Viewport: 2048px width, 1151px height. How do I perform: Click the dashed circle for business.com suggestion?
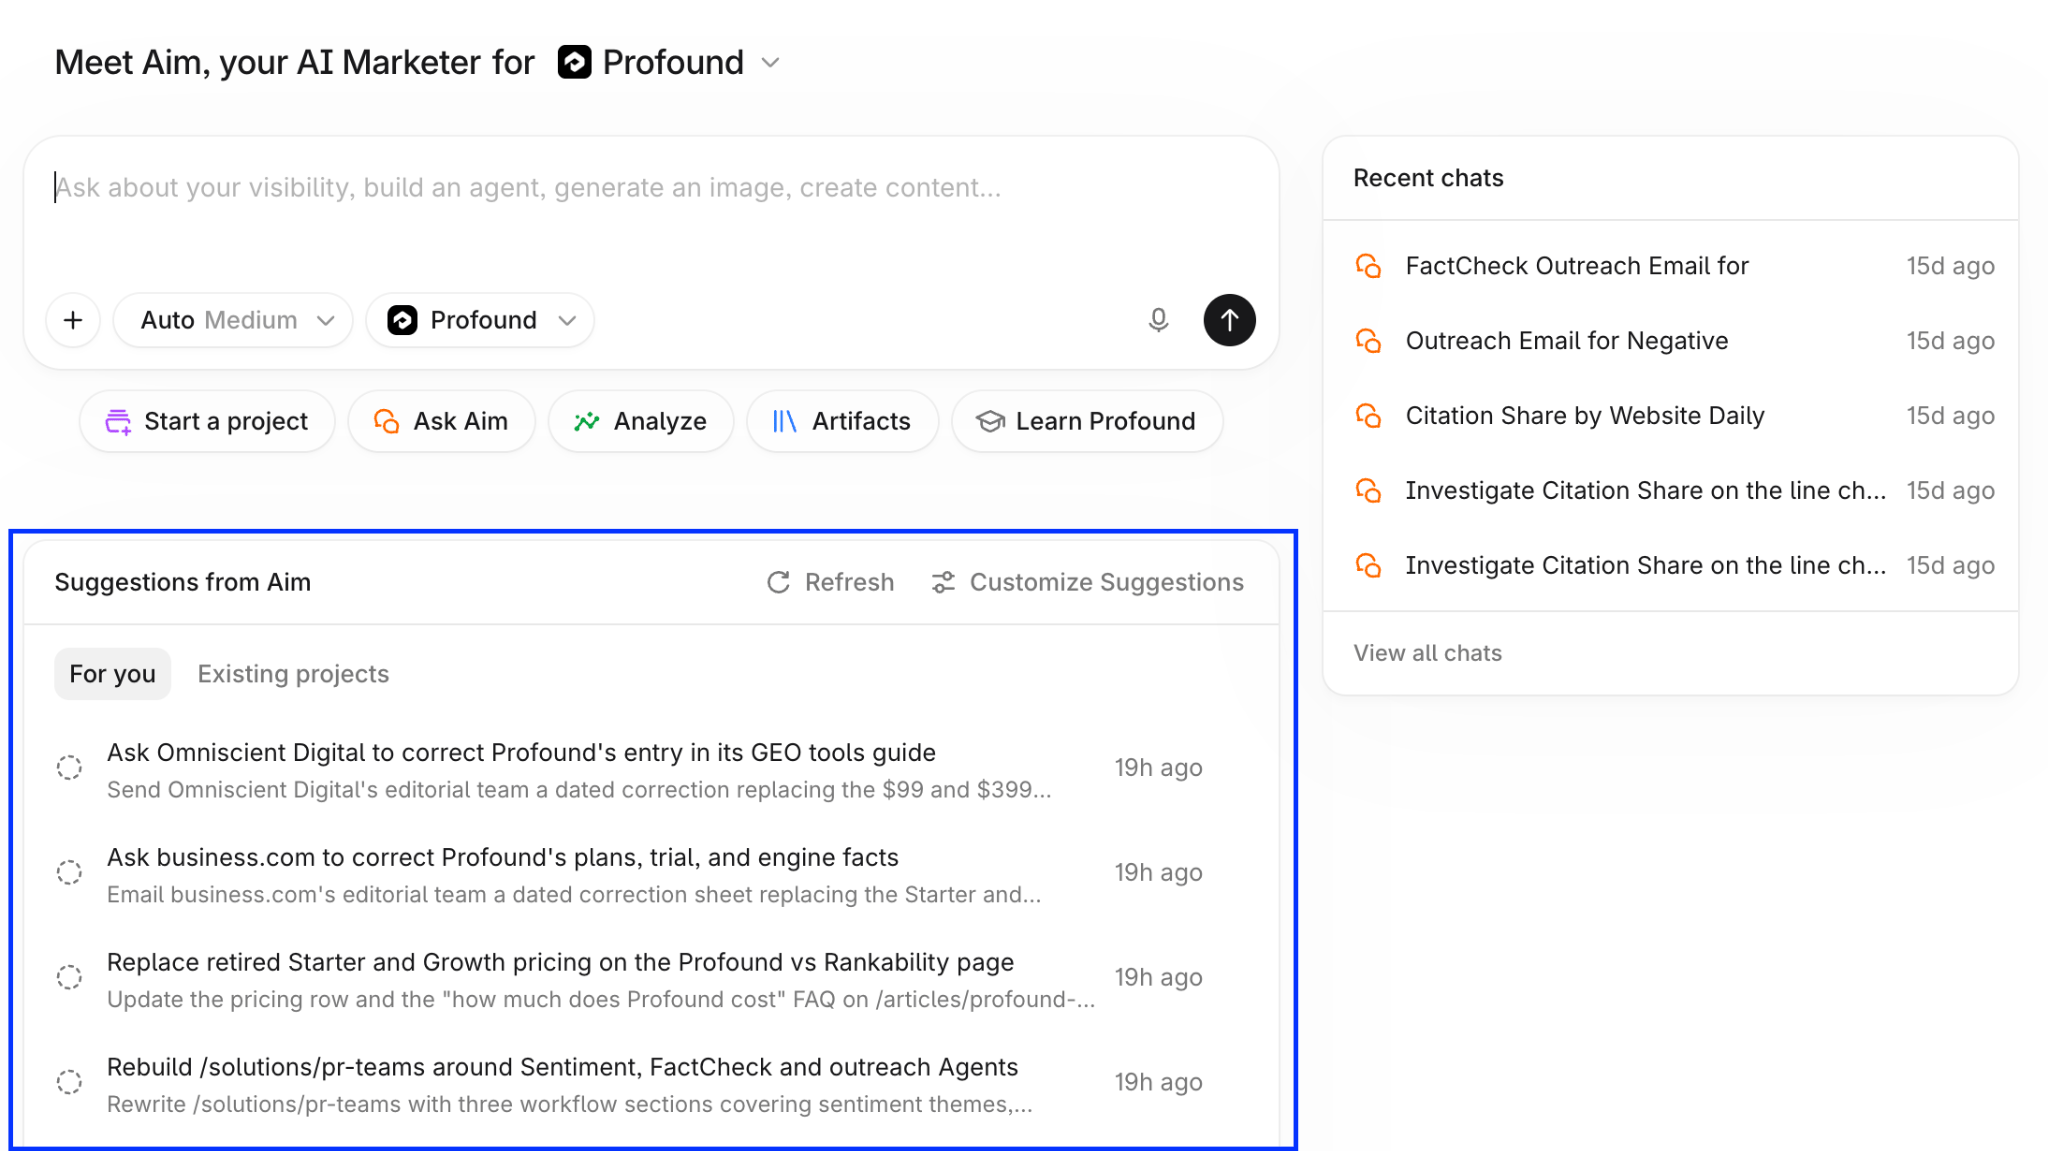coord(69,873)
